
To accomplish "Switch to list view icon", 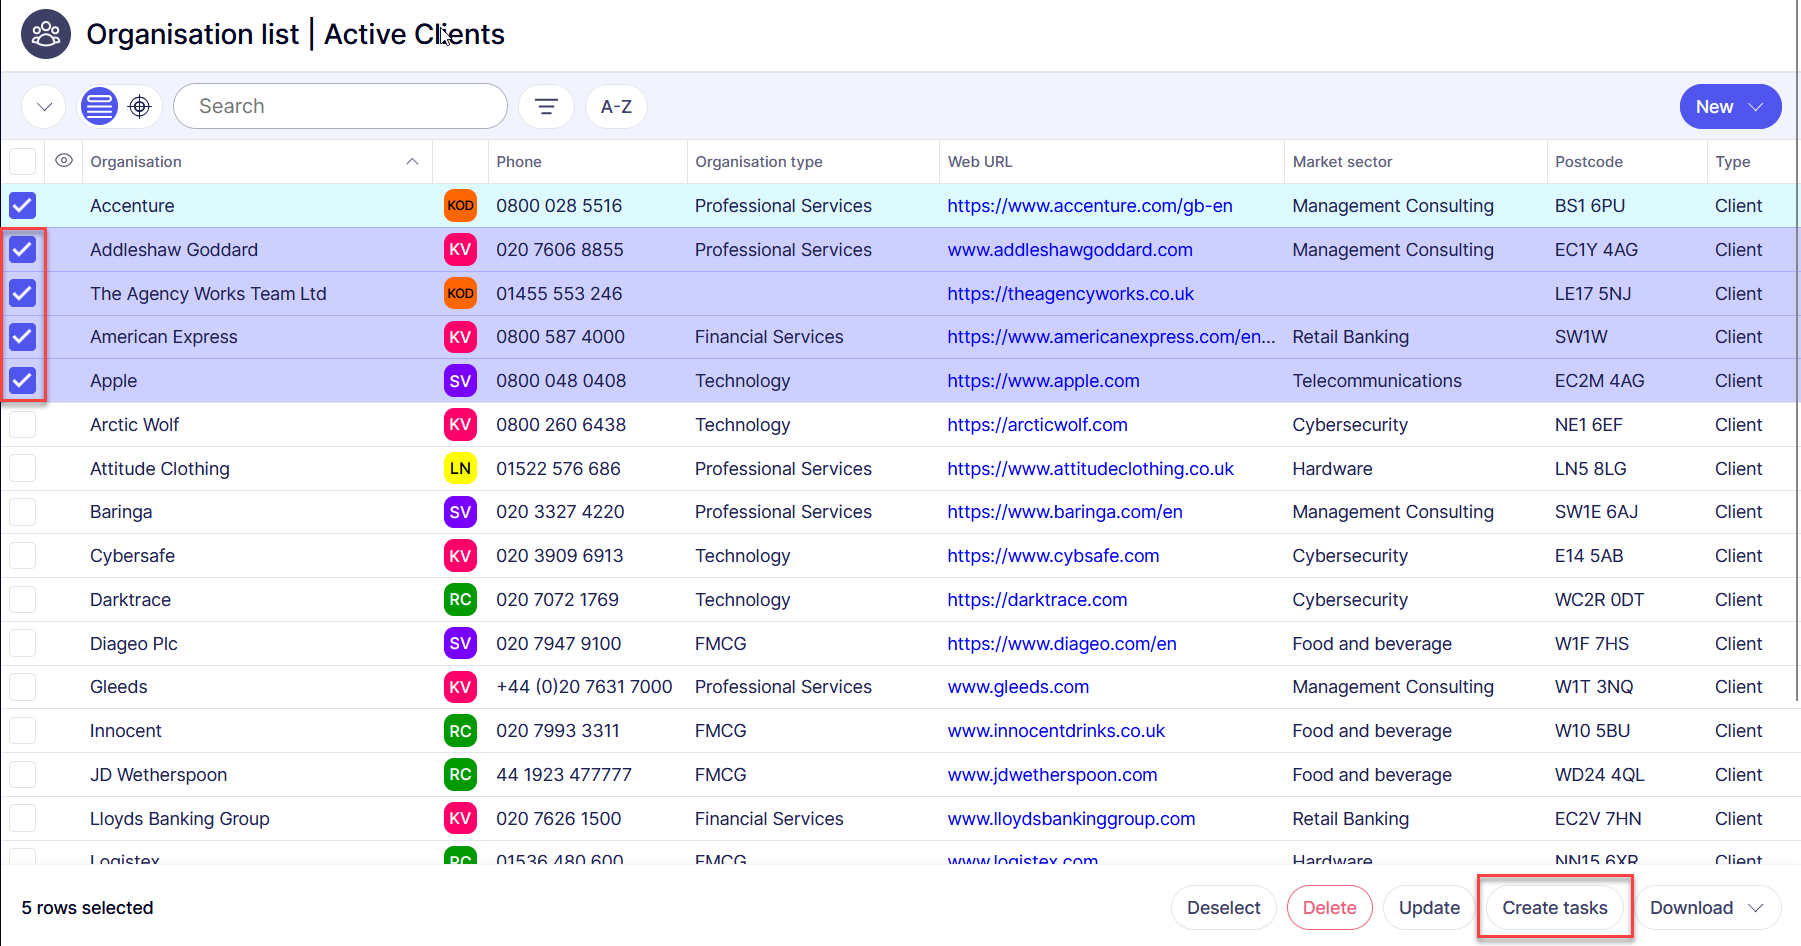I will (x=99, y=106).
